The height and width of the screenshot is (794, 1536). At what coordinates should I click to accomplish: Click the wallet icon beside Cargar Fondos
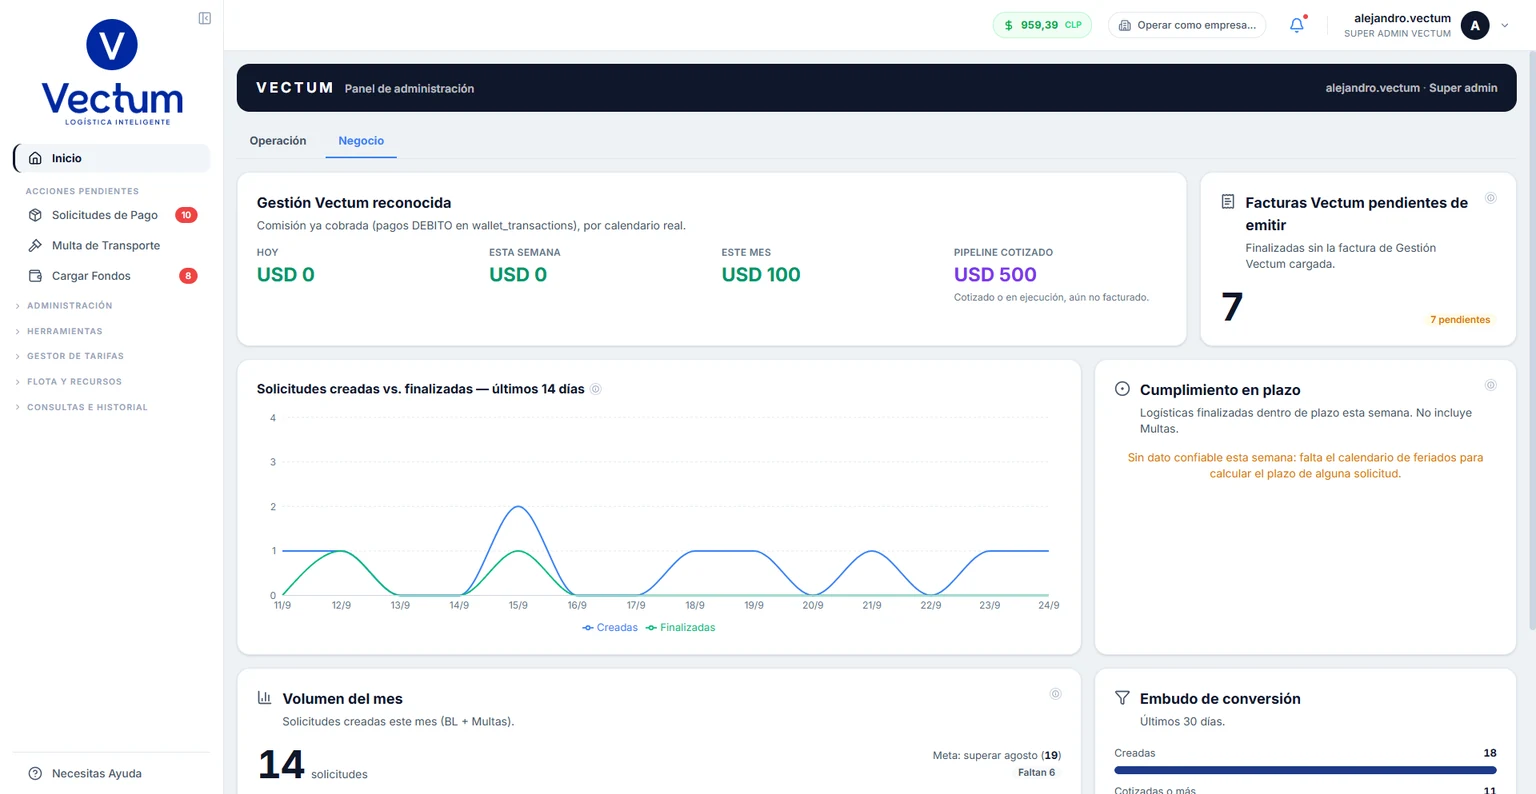point(35,276)
